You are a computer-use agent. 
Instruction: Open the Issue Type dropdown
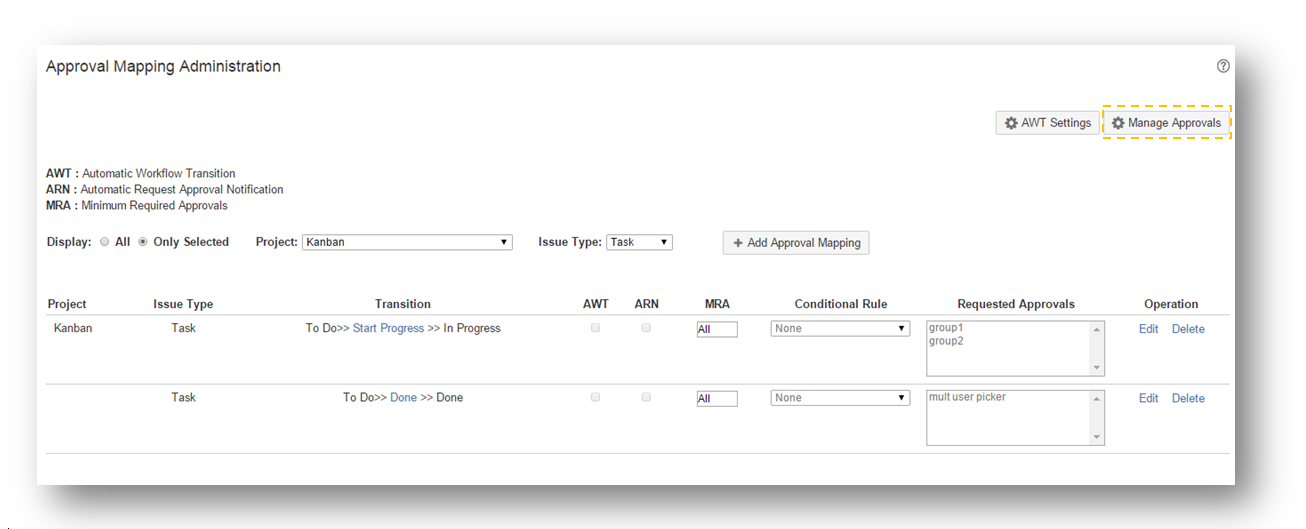pos(639,242)
